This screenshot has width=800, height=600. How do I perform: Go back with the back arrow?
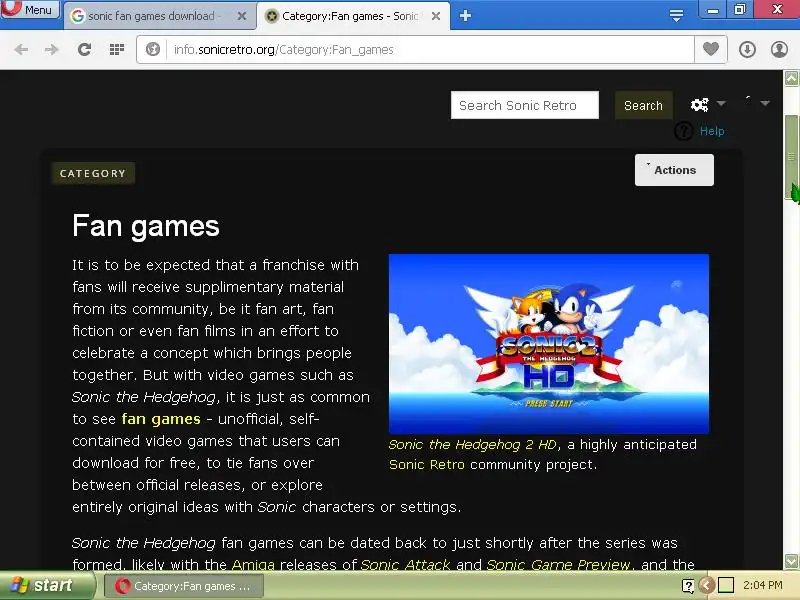(21, 49)
